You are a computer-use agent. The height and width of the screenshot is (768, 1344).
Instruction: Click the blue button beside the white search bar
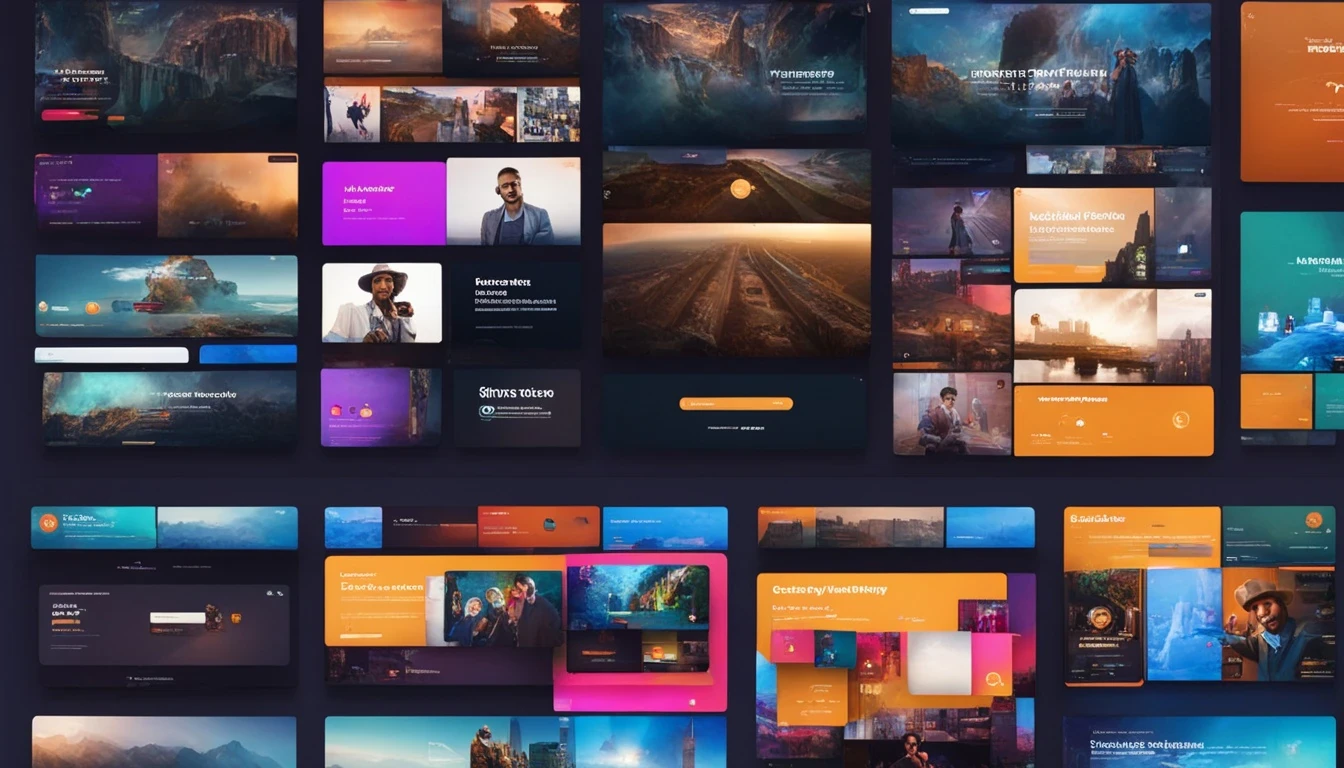(248, 354)
